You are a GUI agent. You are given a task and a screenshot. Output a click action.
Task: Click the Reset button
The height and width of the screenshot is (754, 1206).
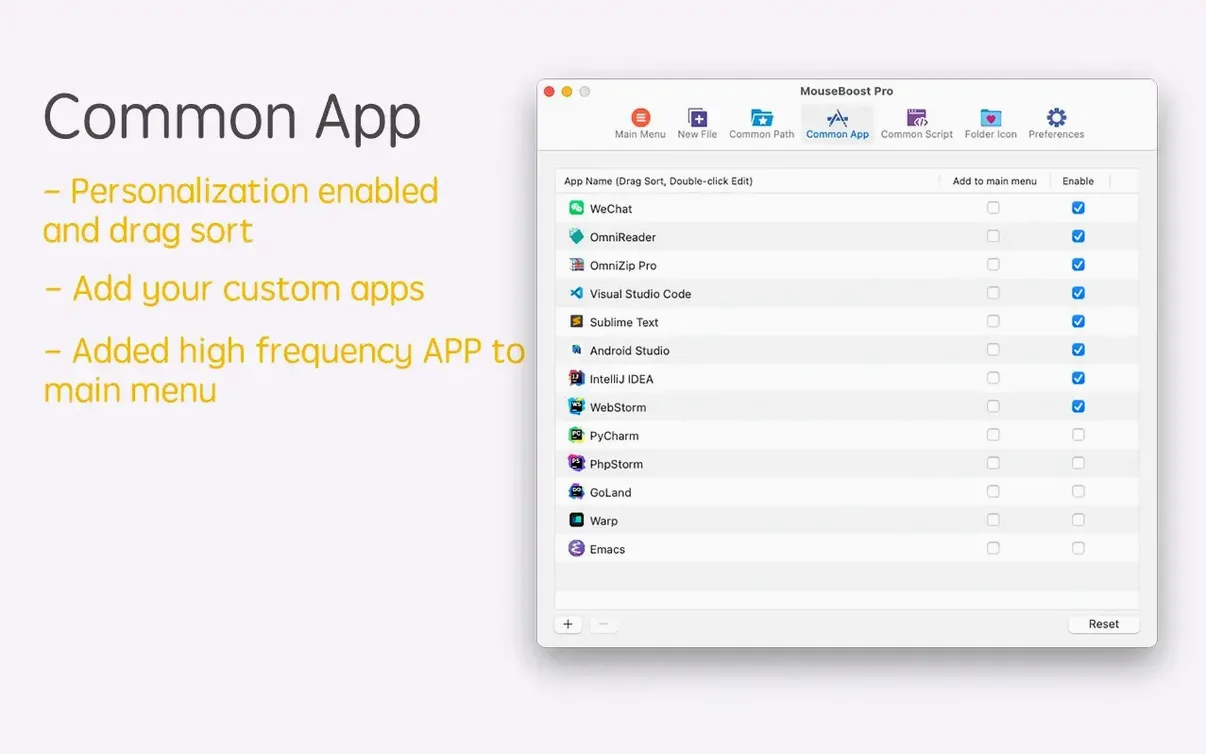click(1104, 624)
